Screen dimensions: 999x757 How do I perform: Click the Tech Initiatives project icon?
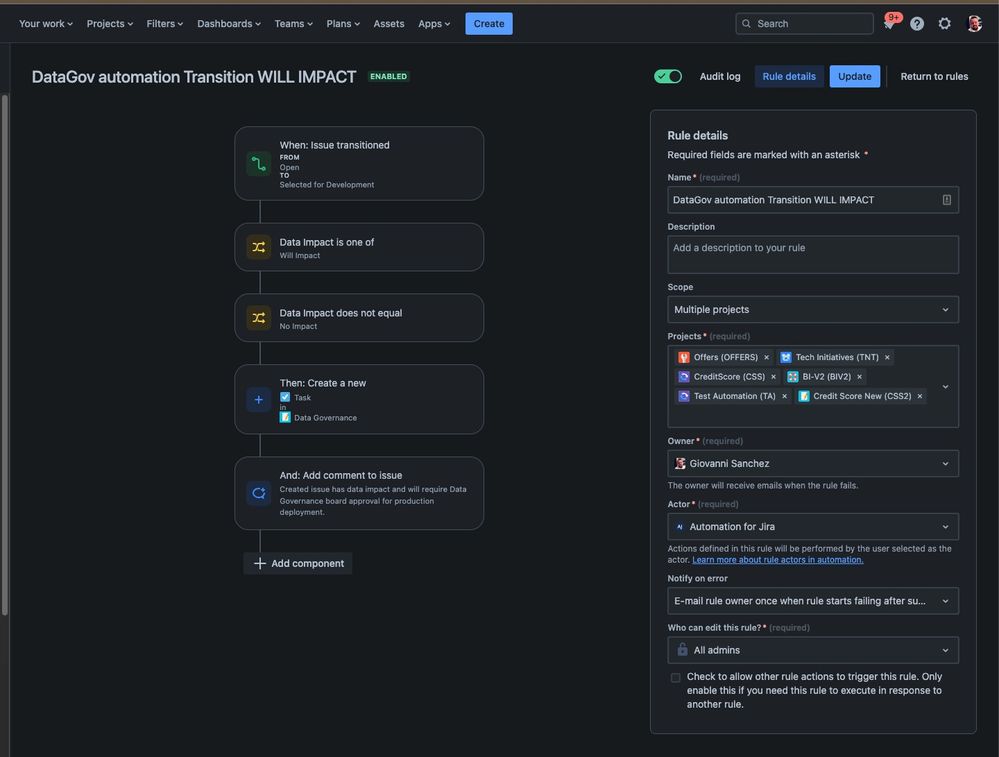coord(786,357)
